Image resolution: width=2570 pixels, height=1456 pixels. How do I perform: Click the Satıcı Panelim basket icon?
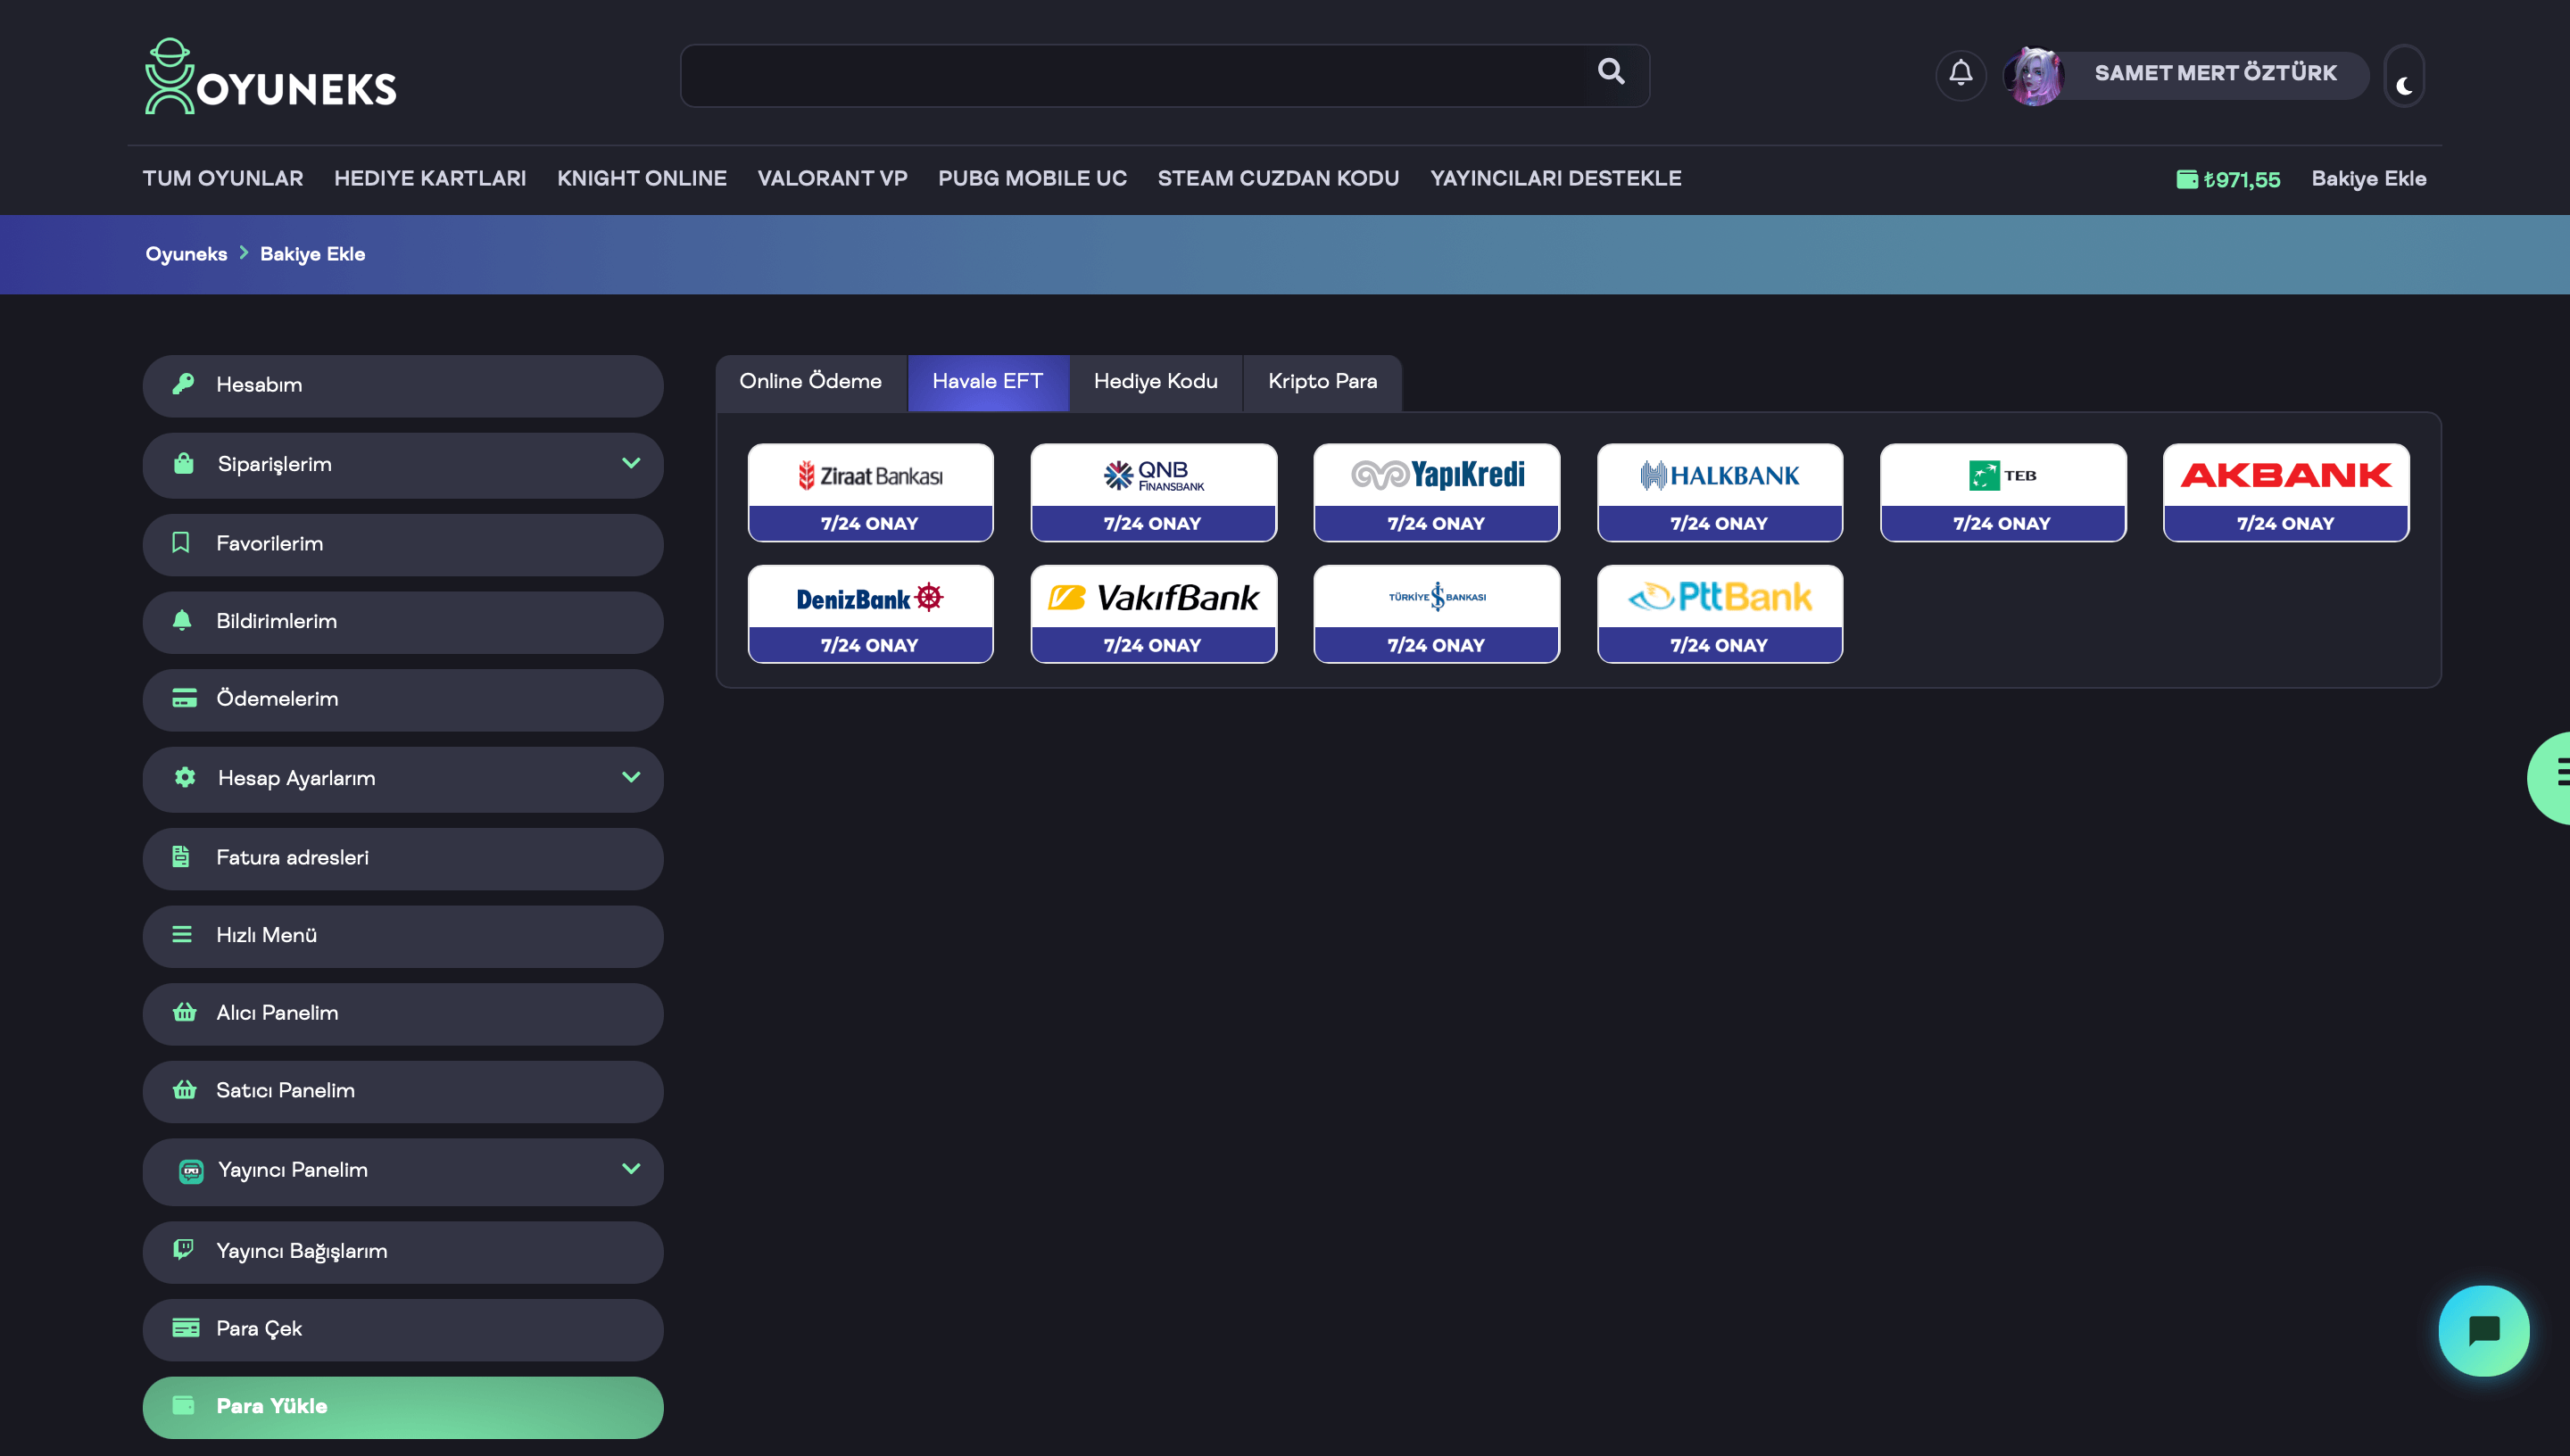pyautogui.click(x=184, y=1090)
